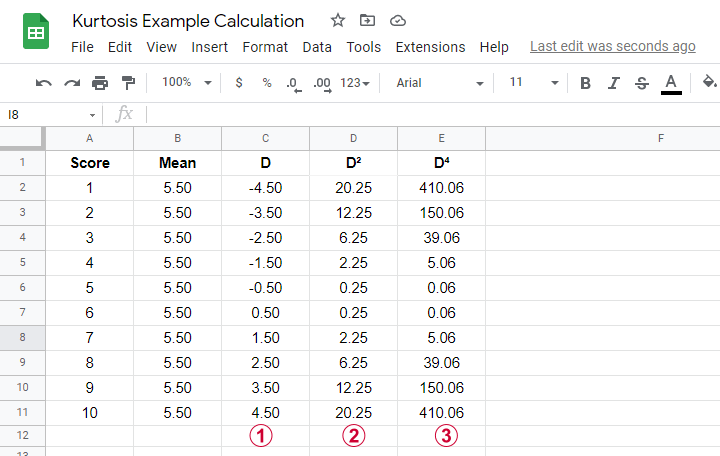This screenshot has height=456, width=720.
Task: Toggle Italic formatting
Action: tap(613, 83)
